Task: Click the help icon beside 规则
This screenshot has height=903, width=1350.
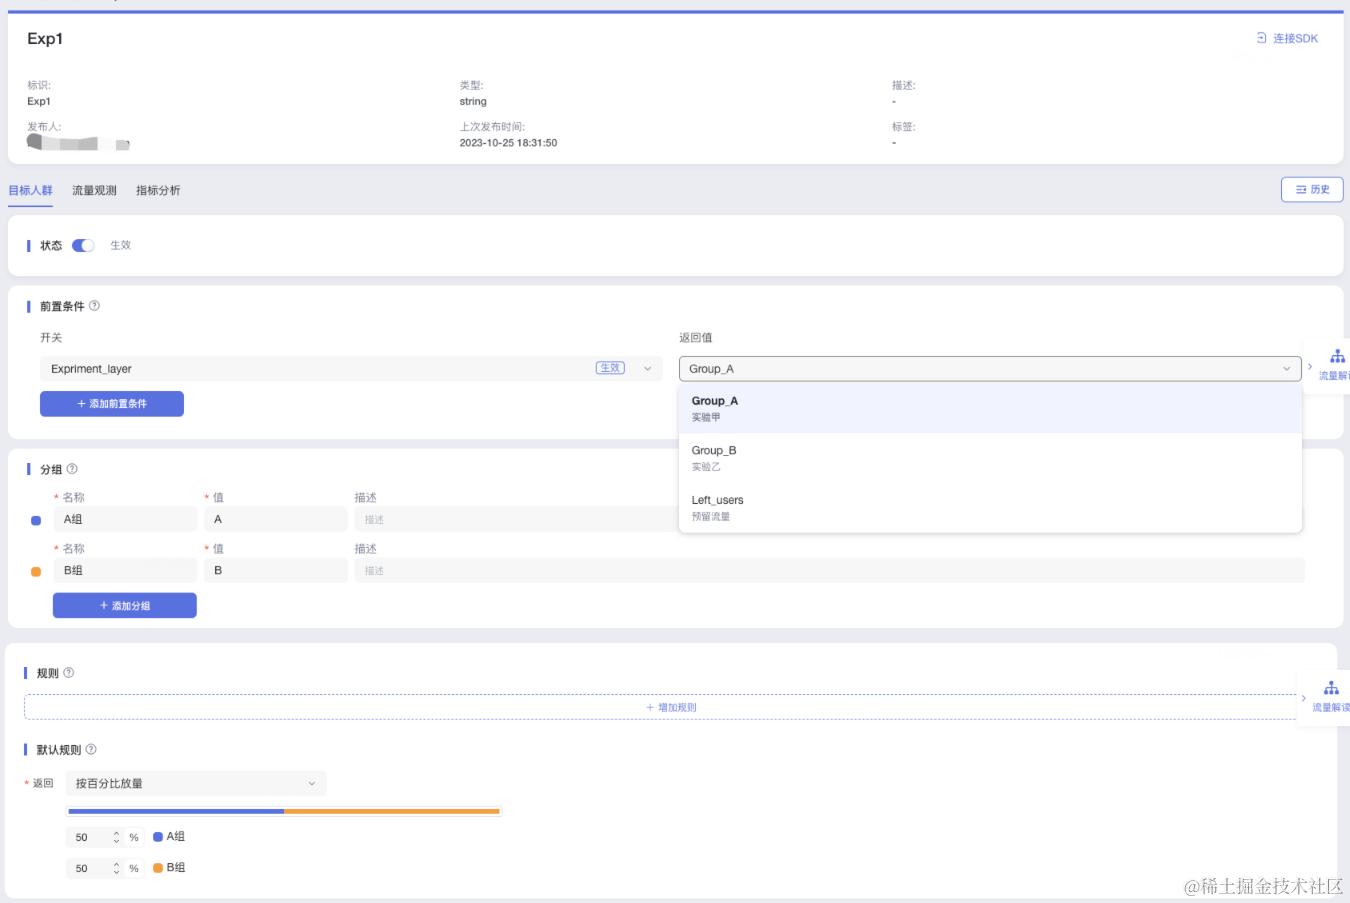Action: point(69,673)
